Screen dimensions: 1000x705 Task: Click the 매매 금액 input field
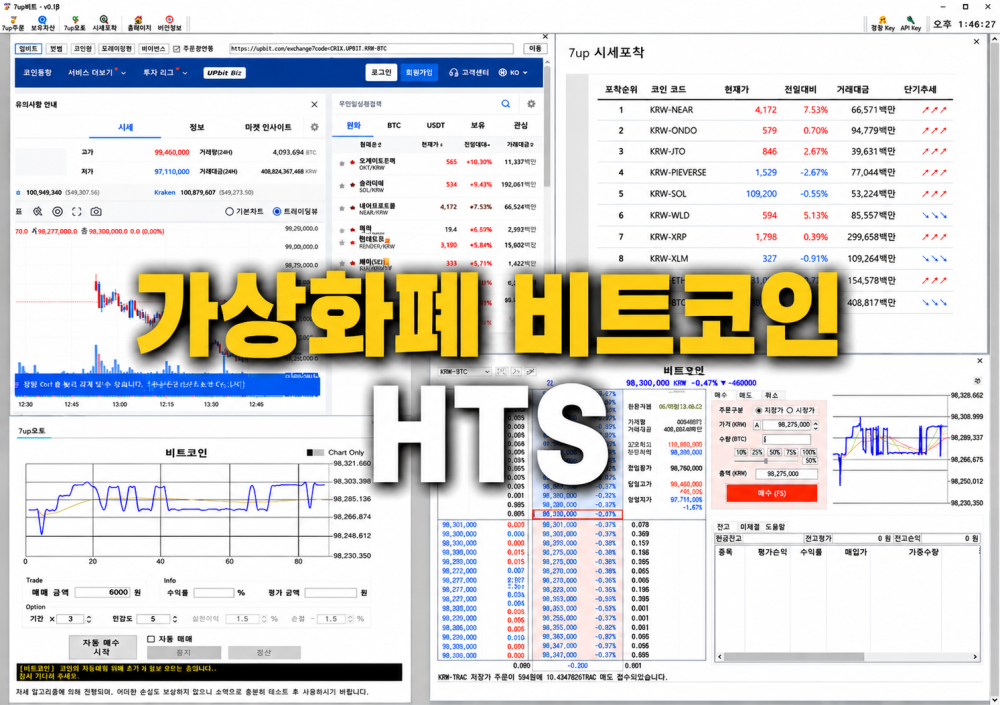point(103,593)
